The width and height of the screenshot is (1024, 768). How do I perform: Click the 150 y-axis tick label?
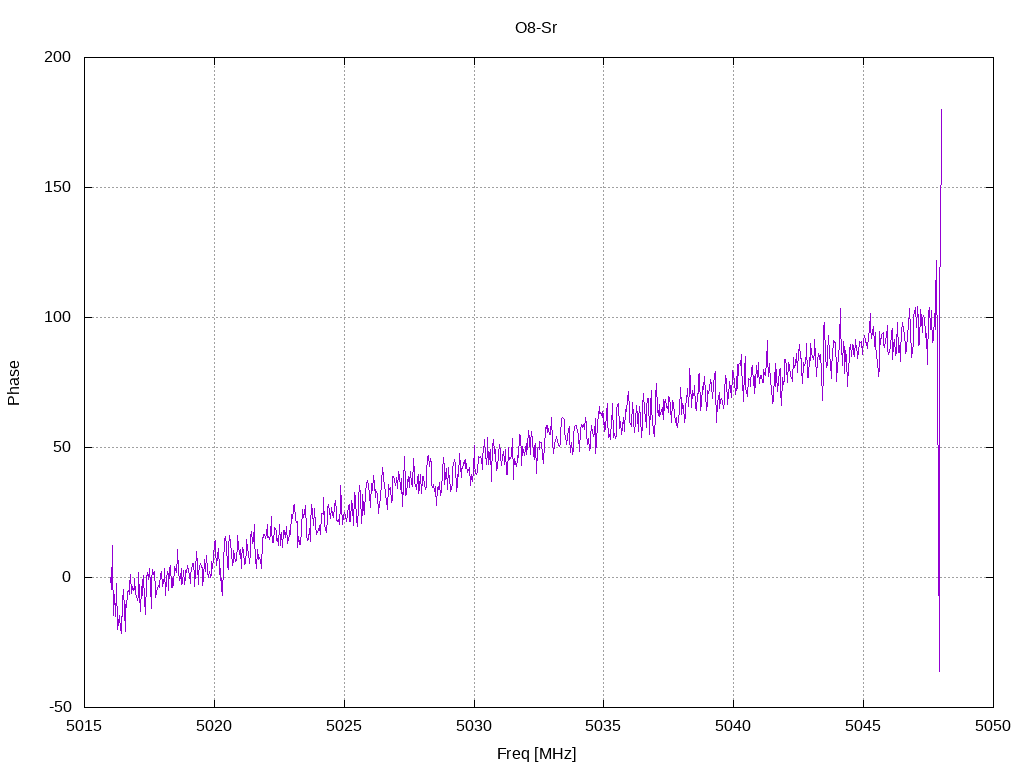tap(57, 187)
